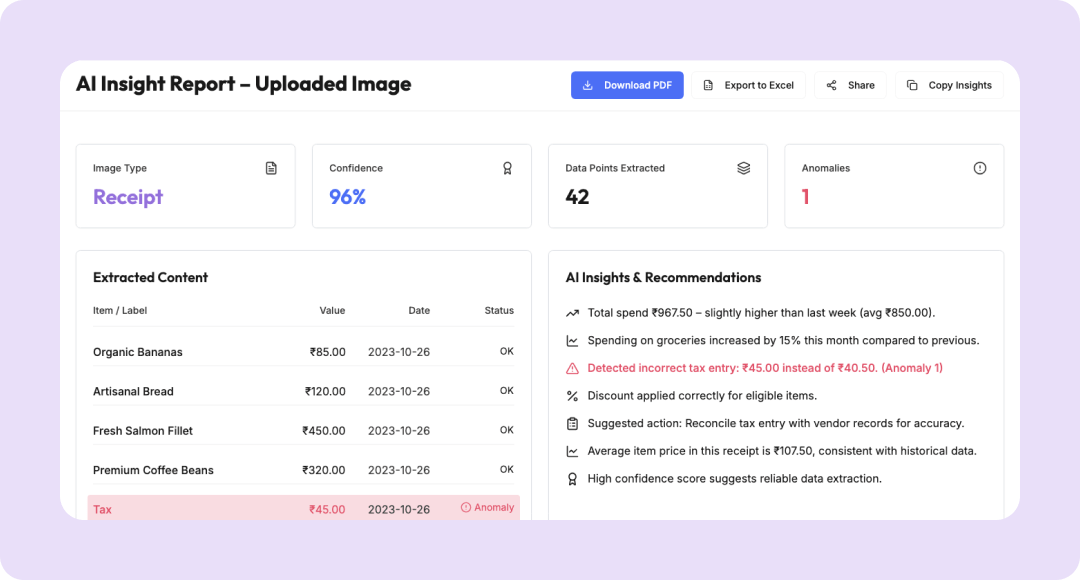Click the document icon in Image Type card

(x=271, y=168)
